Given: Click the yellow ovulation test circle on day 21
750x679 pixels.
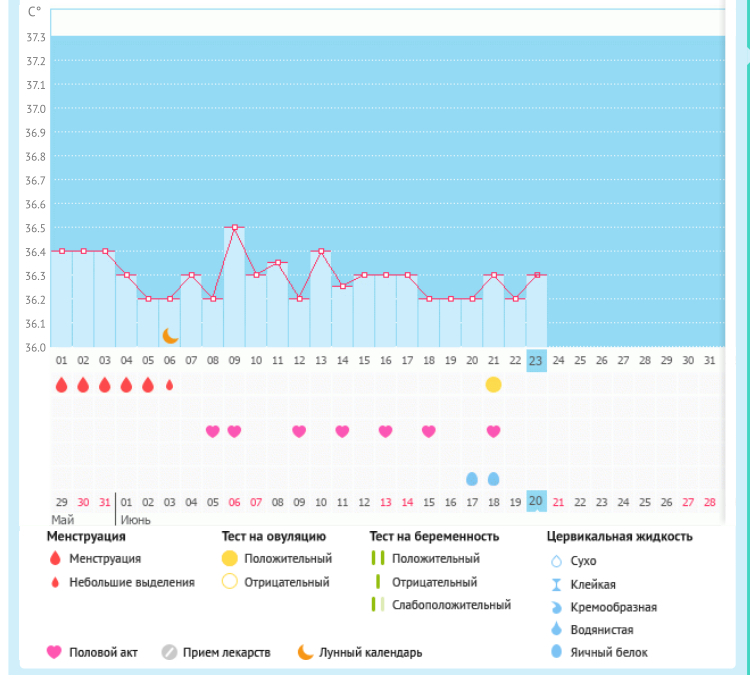Looking at the screenshot, I should tap(493, 385).
